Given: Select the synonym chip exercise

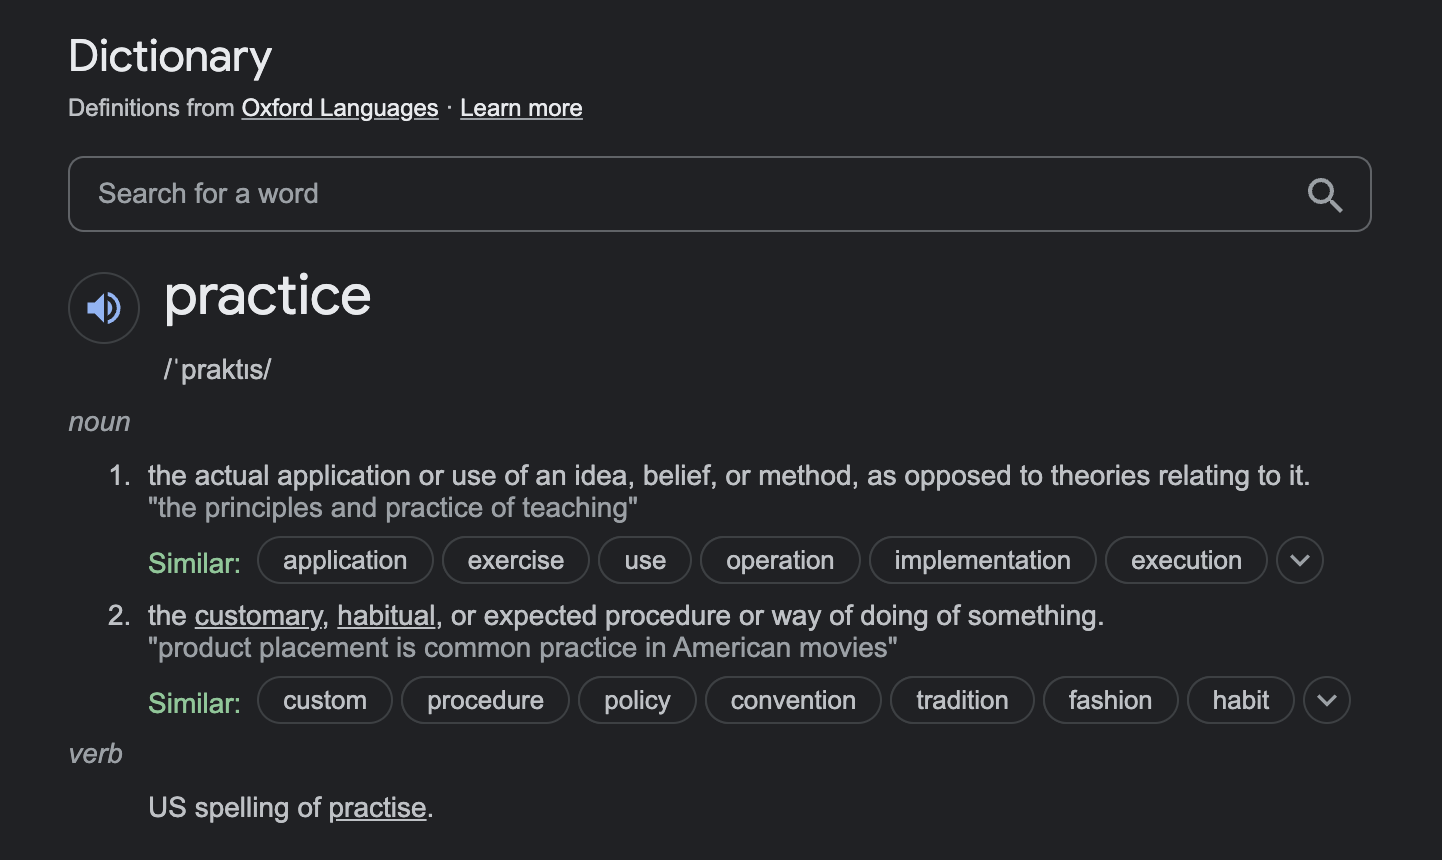Looking at the screenshot, I should tap(516, 560).
